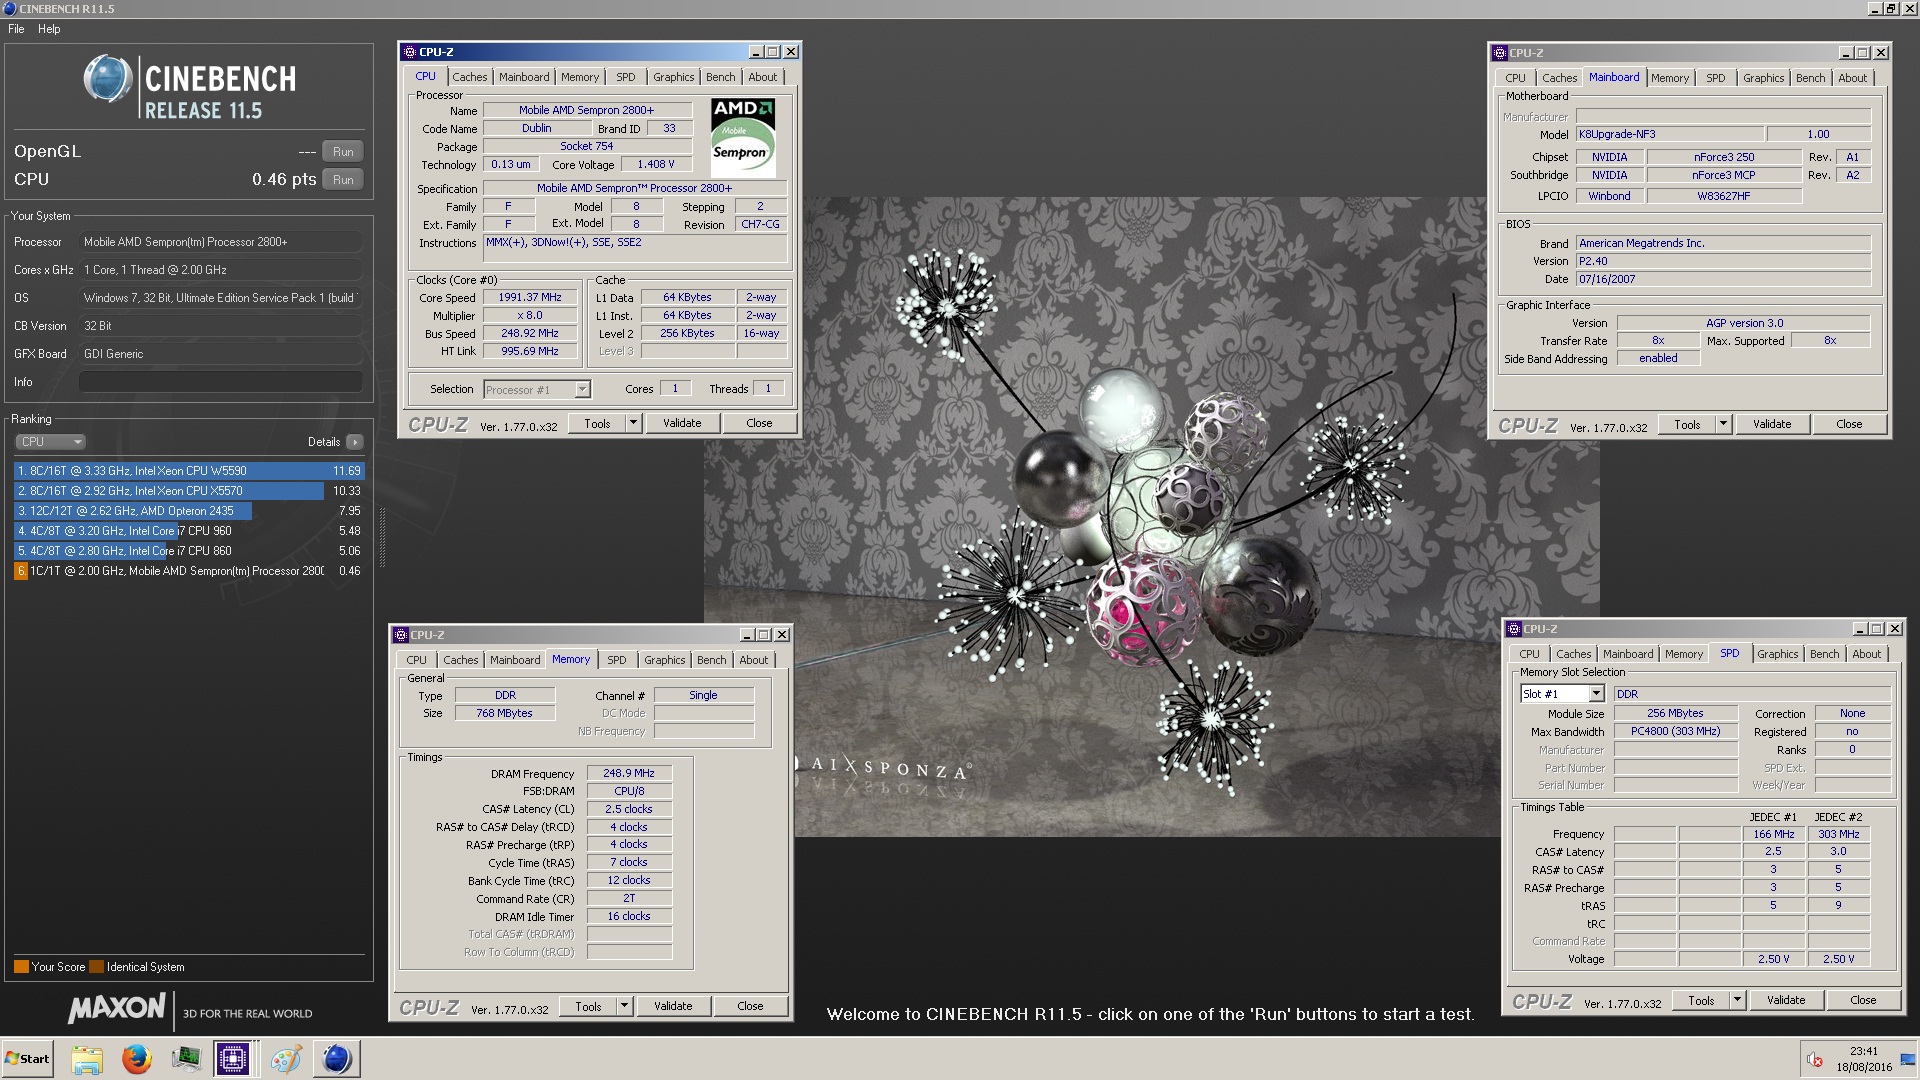The height and width of the screenshot is (1080, 1920).
Task: Open Tools dropdown arrow in Memory window
Action: click(624, 1007)
